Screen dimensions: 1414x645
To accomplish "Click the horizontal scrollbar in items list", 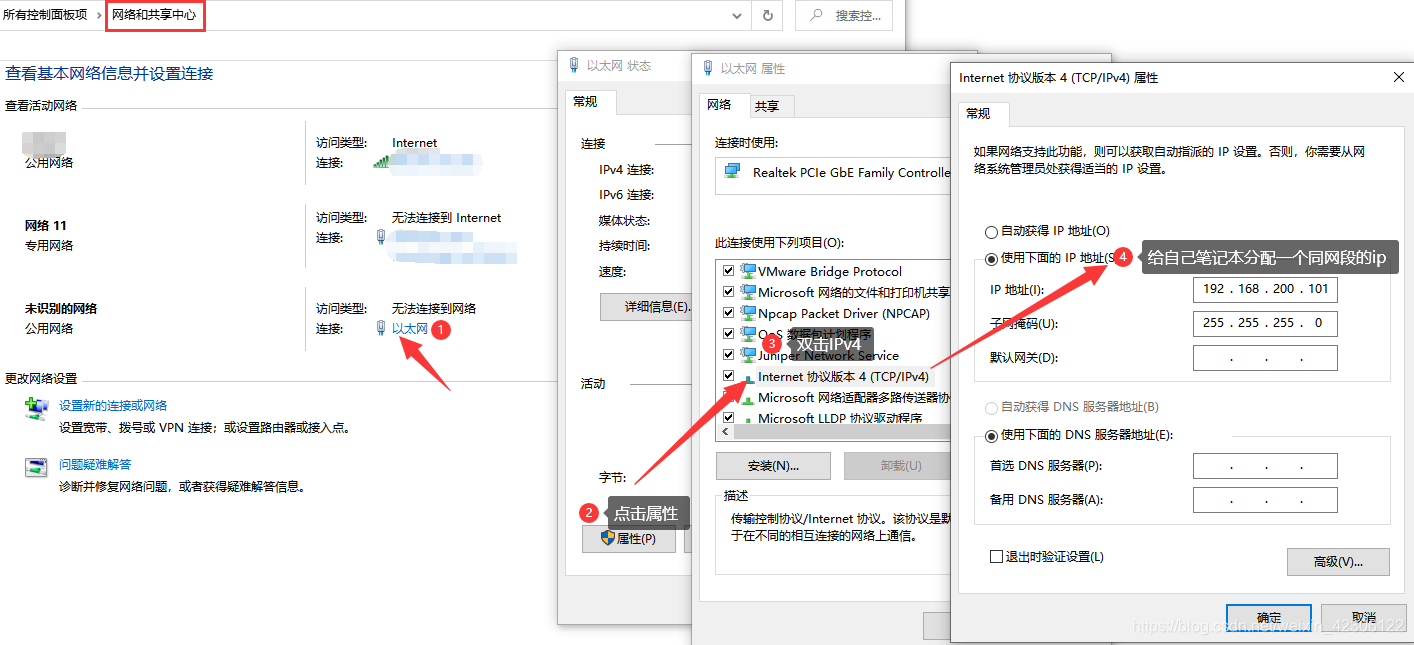I will pos(841,432).
